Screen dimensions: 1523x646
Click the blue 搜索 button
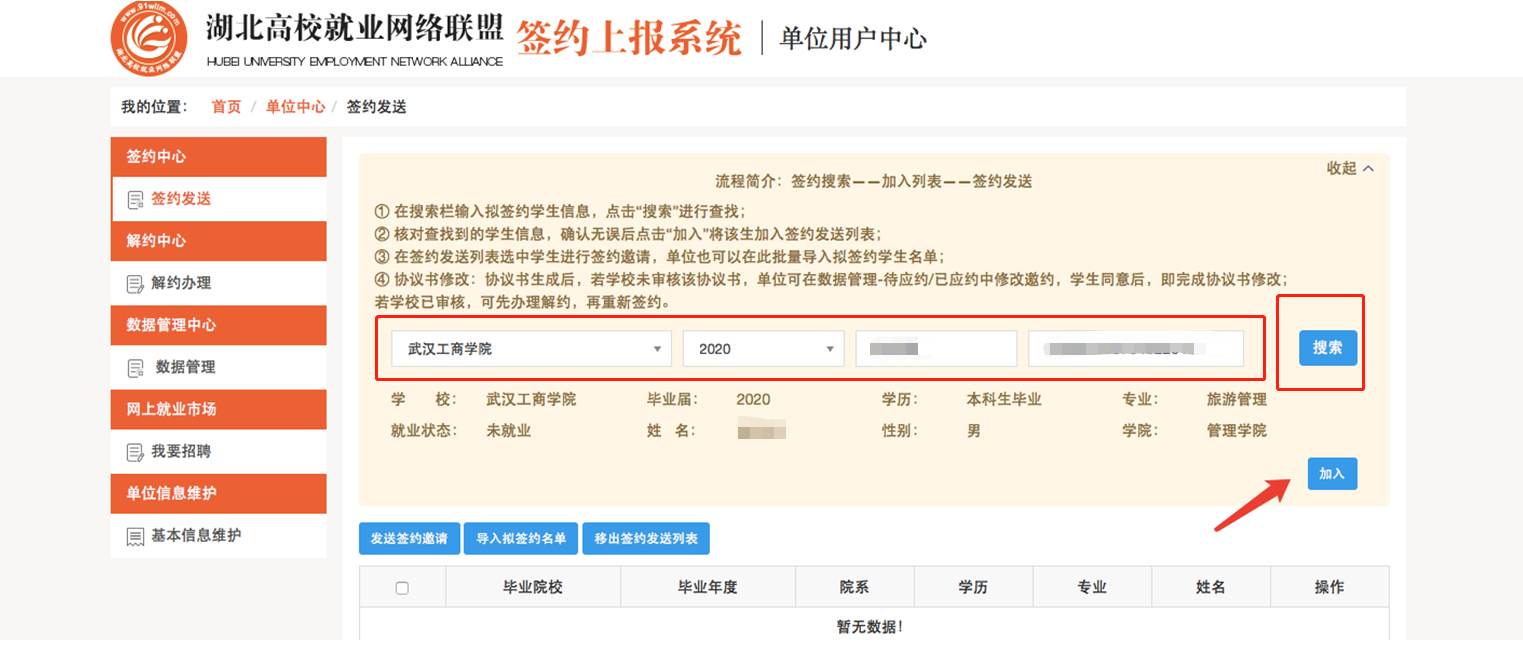click(1327, 348)
